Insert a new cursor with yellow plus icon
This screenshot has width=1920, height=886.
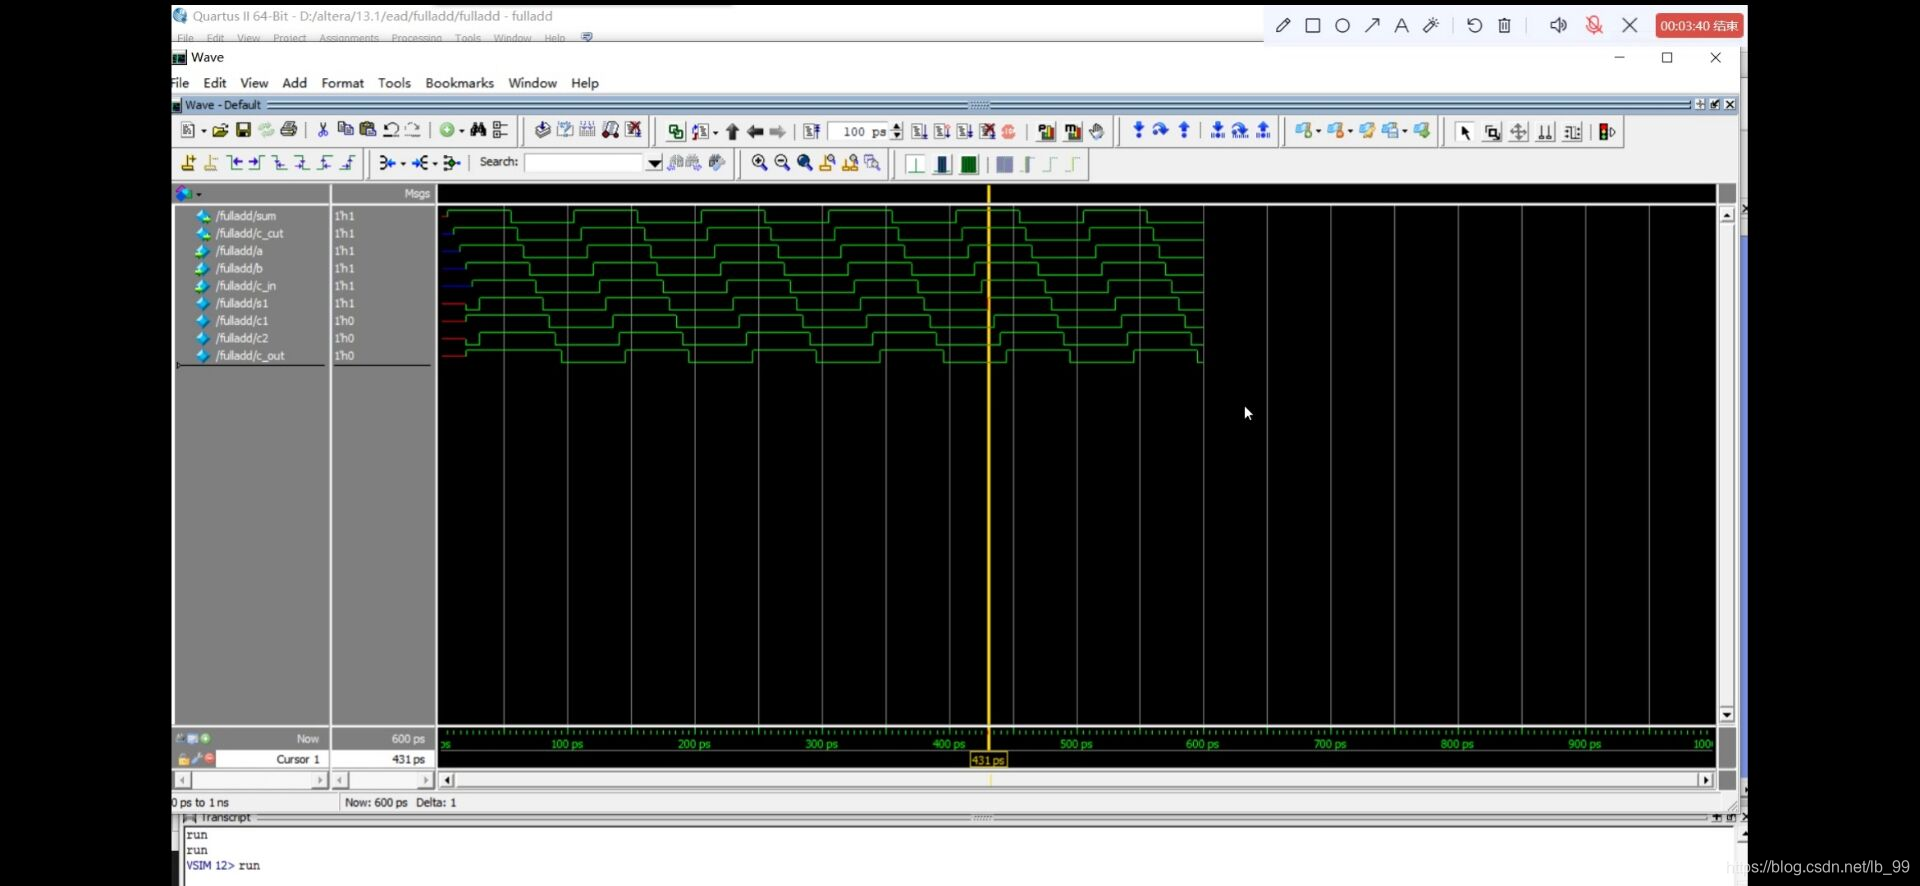188,163
